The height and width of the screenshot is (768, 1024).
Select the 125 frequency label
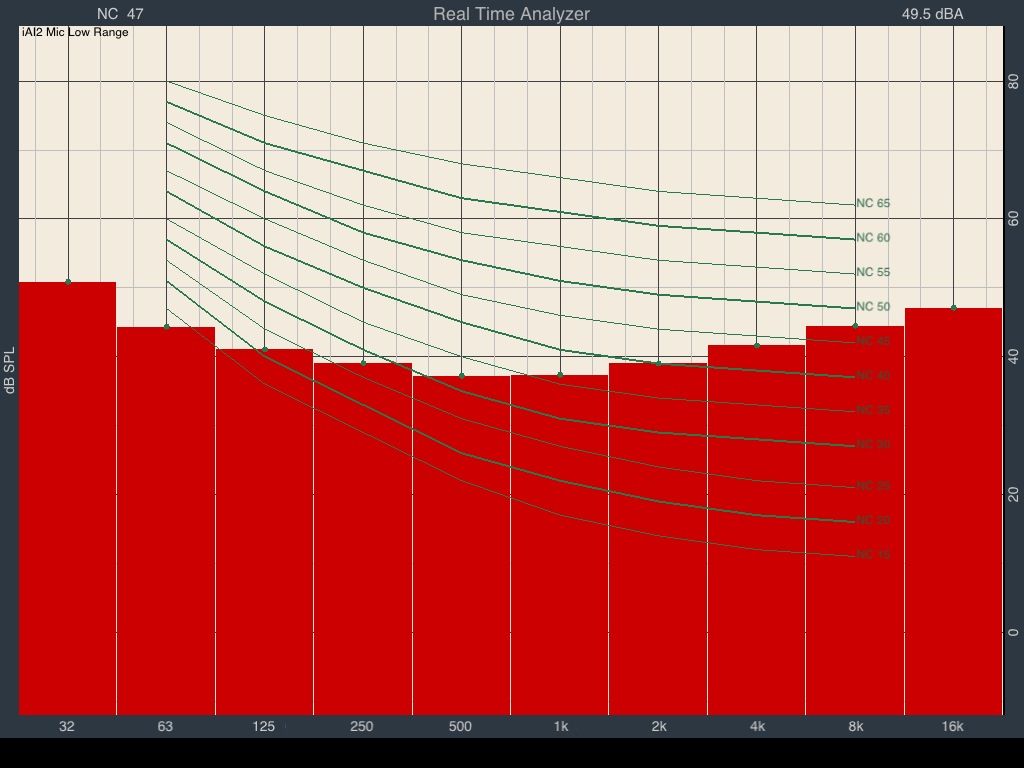pyautogui.click(x=263, y=726)
